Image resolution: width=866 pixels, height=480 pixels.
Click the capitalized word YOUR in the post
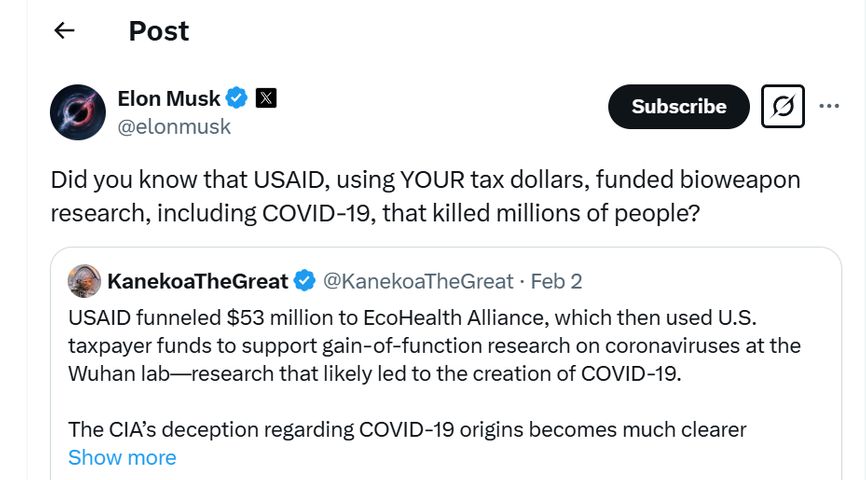coord(434,181)
